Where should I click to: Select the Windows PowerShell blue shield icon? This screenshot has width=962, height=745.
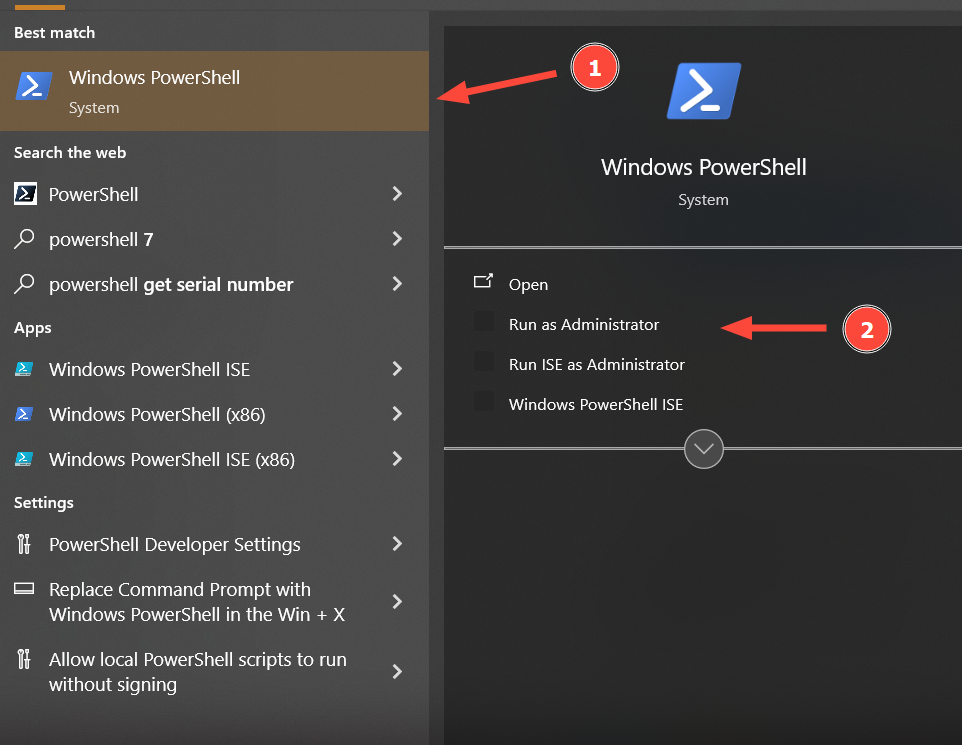pos(33,86)
